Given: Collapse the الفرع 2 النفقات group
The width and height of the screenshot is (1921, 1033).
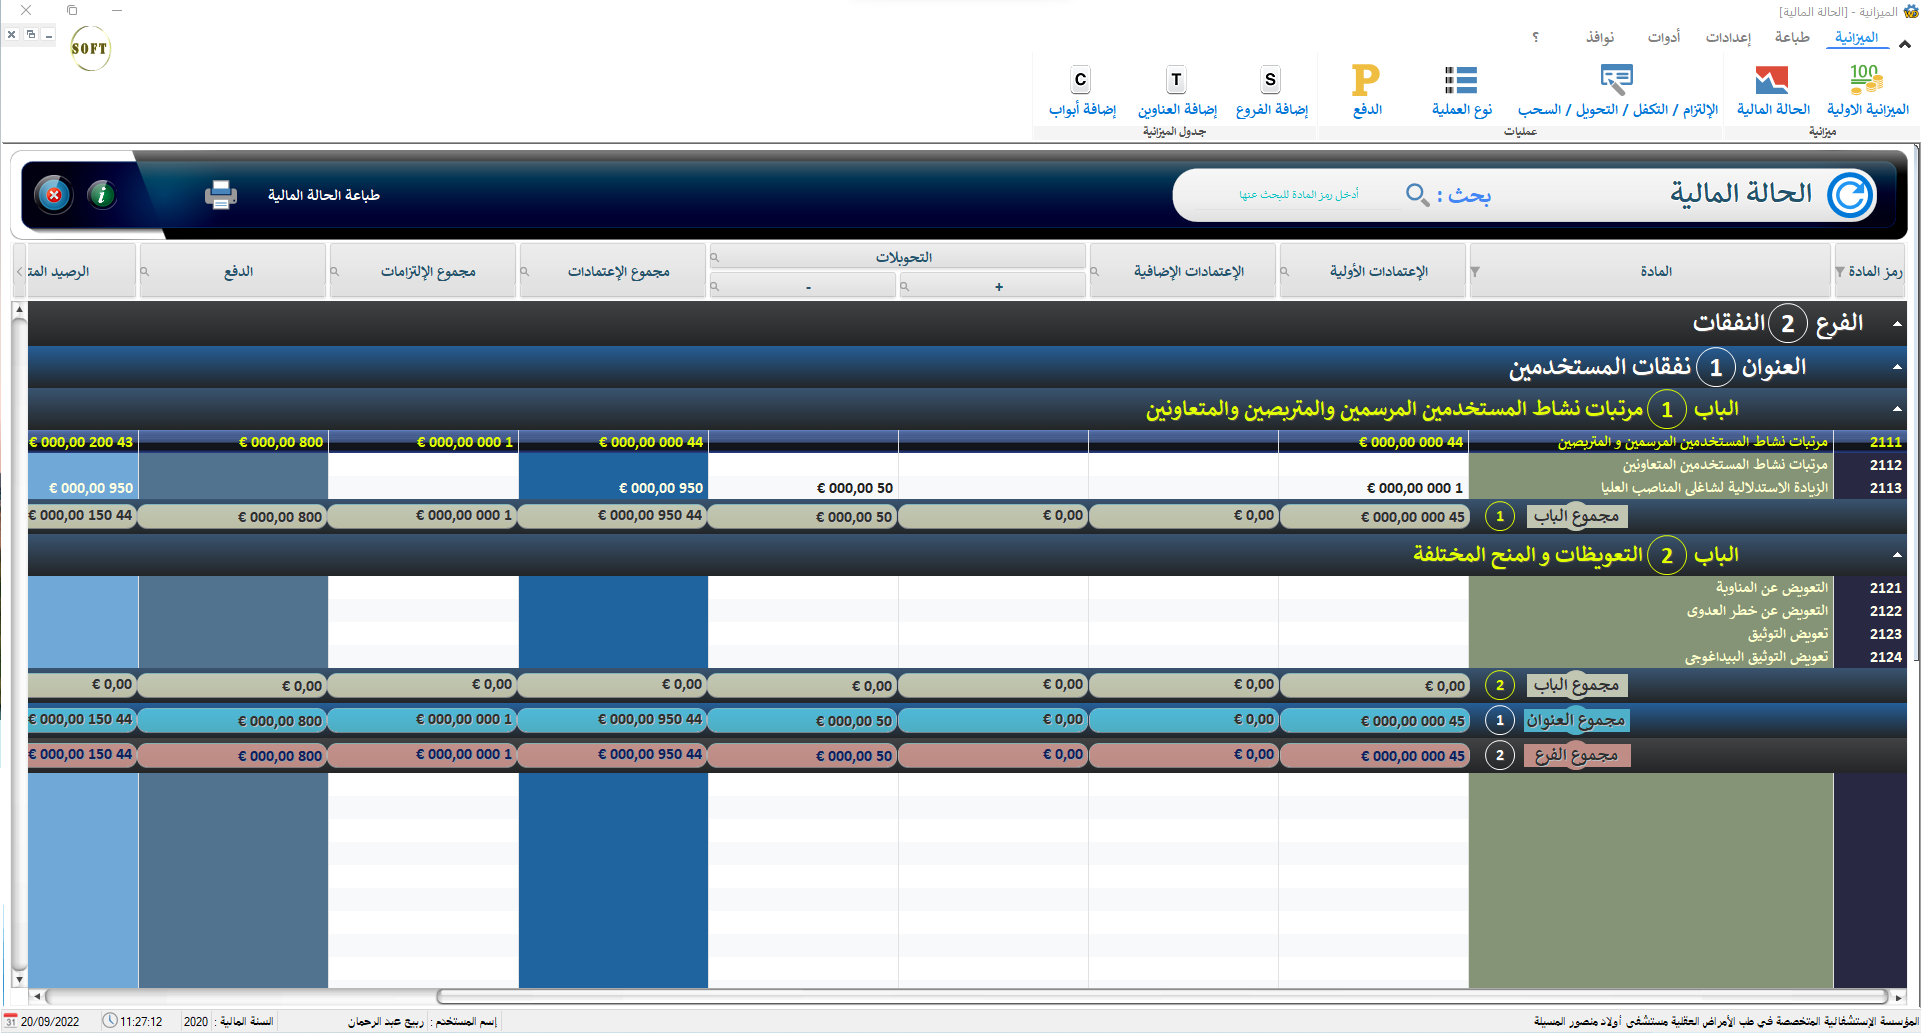Looking at the screenshot, I should [x=1897, y=324].
